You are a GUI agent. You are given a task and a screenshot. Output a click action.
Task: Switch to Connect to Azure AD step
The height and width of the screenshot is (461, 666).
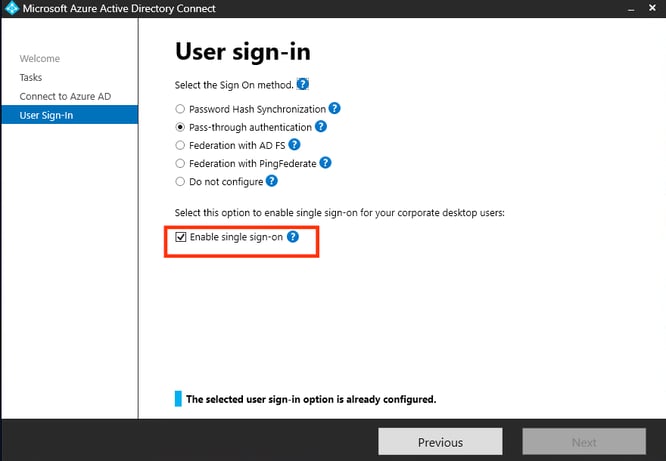63,96
